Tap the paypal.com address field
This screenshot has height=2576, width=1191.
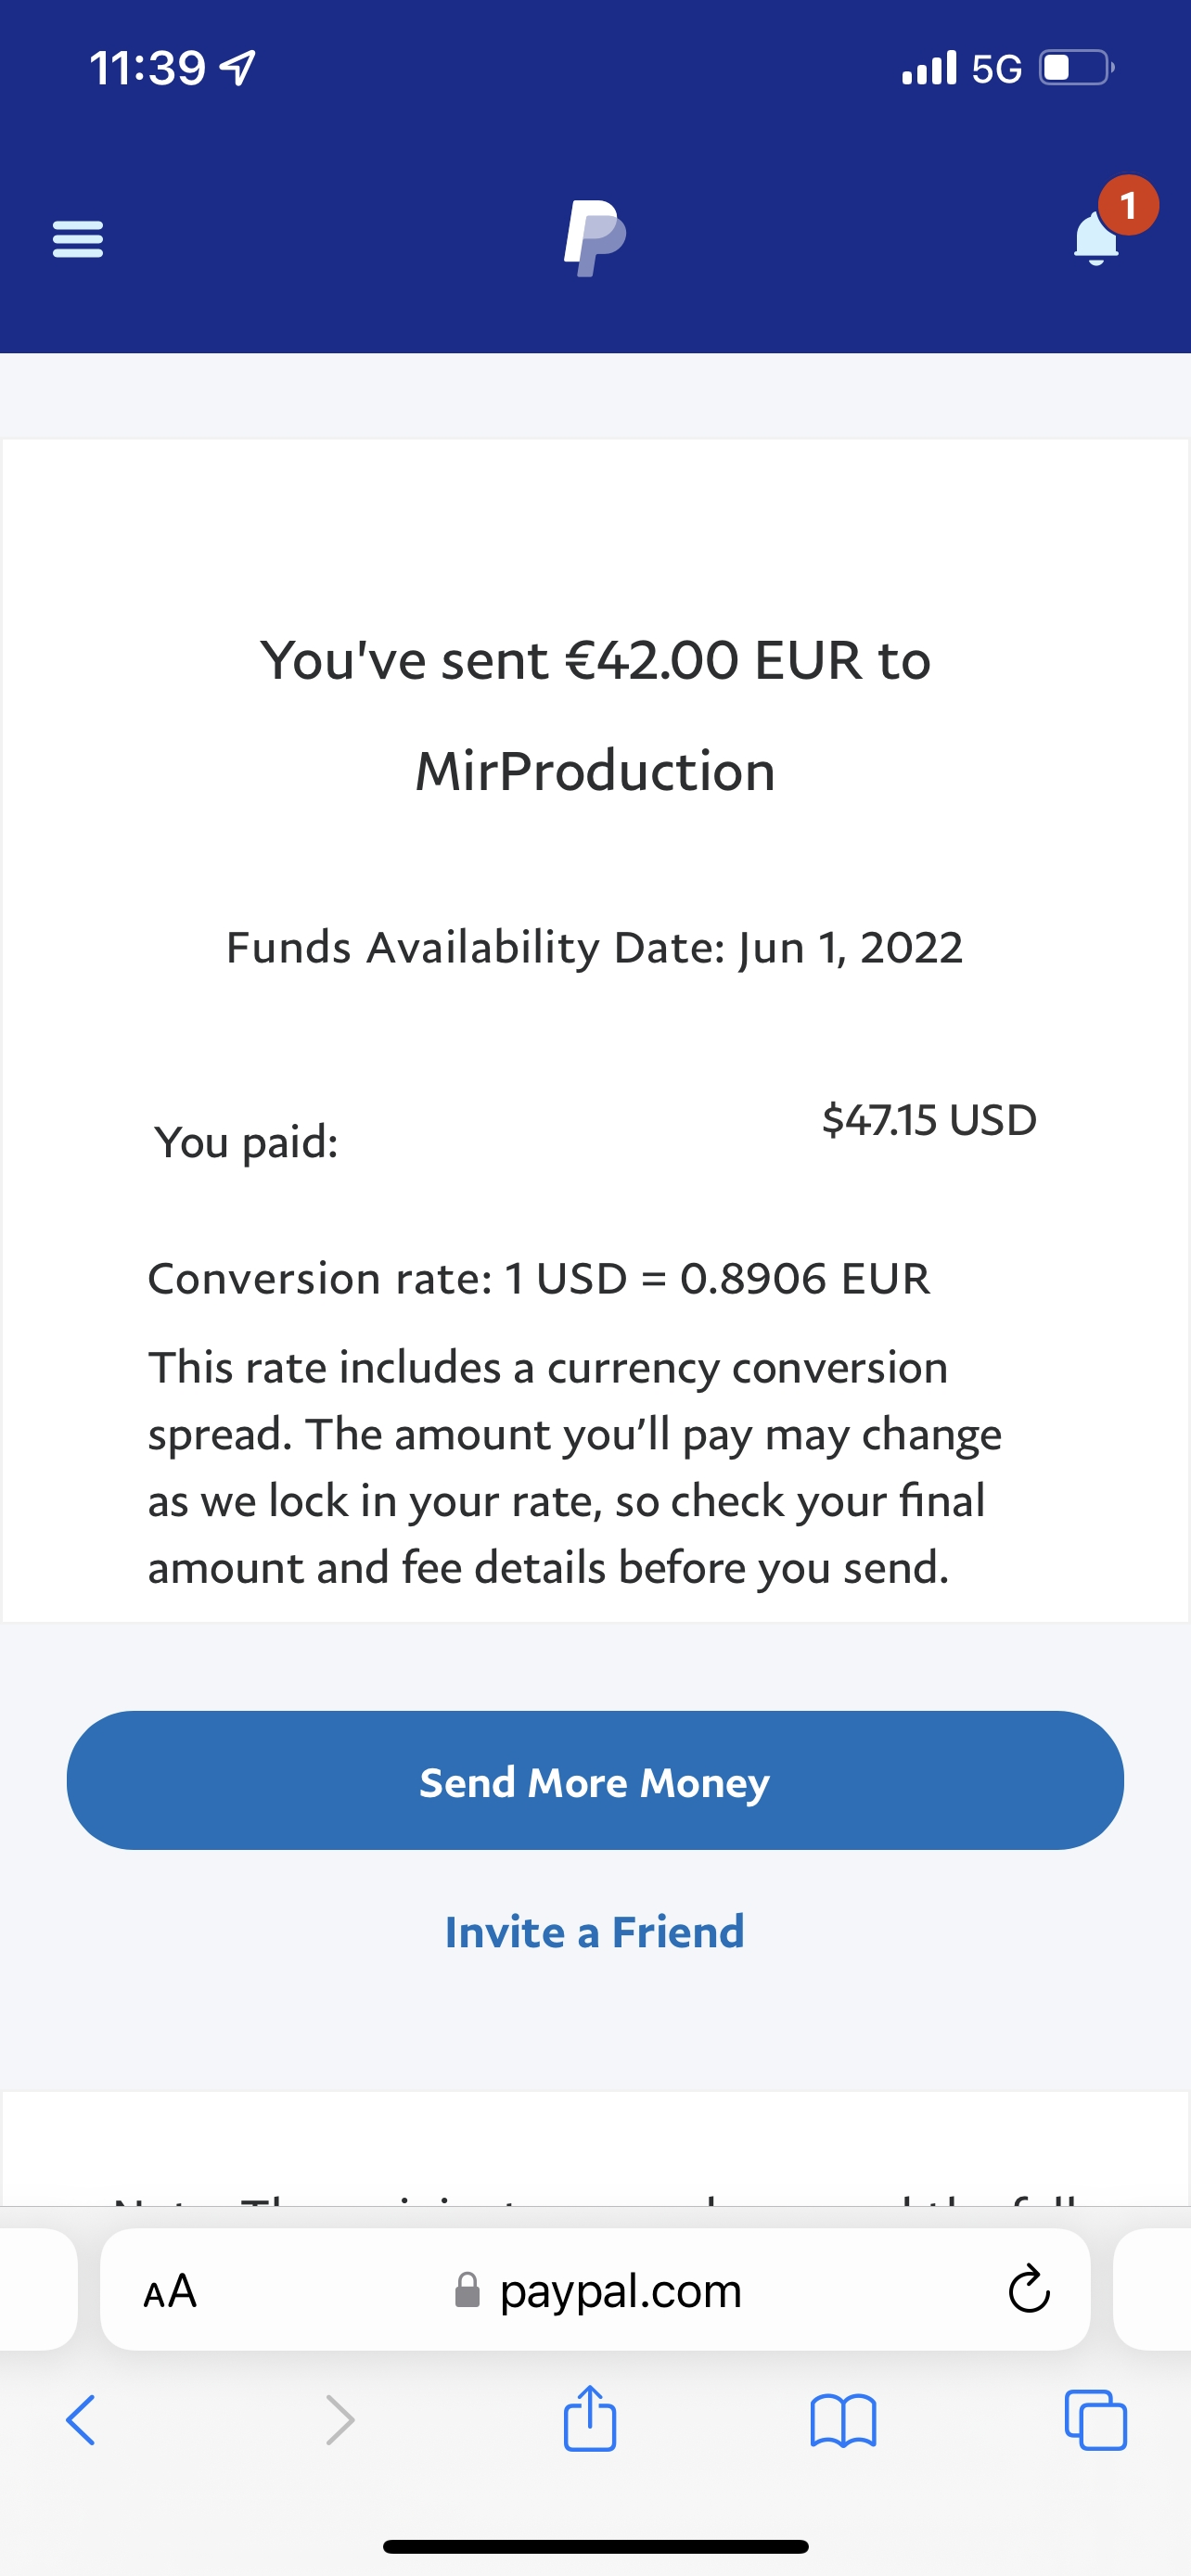[620, 2290]
